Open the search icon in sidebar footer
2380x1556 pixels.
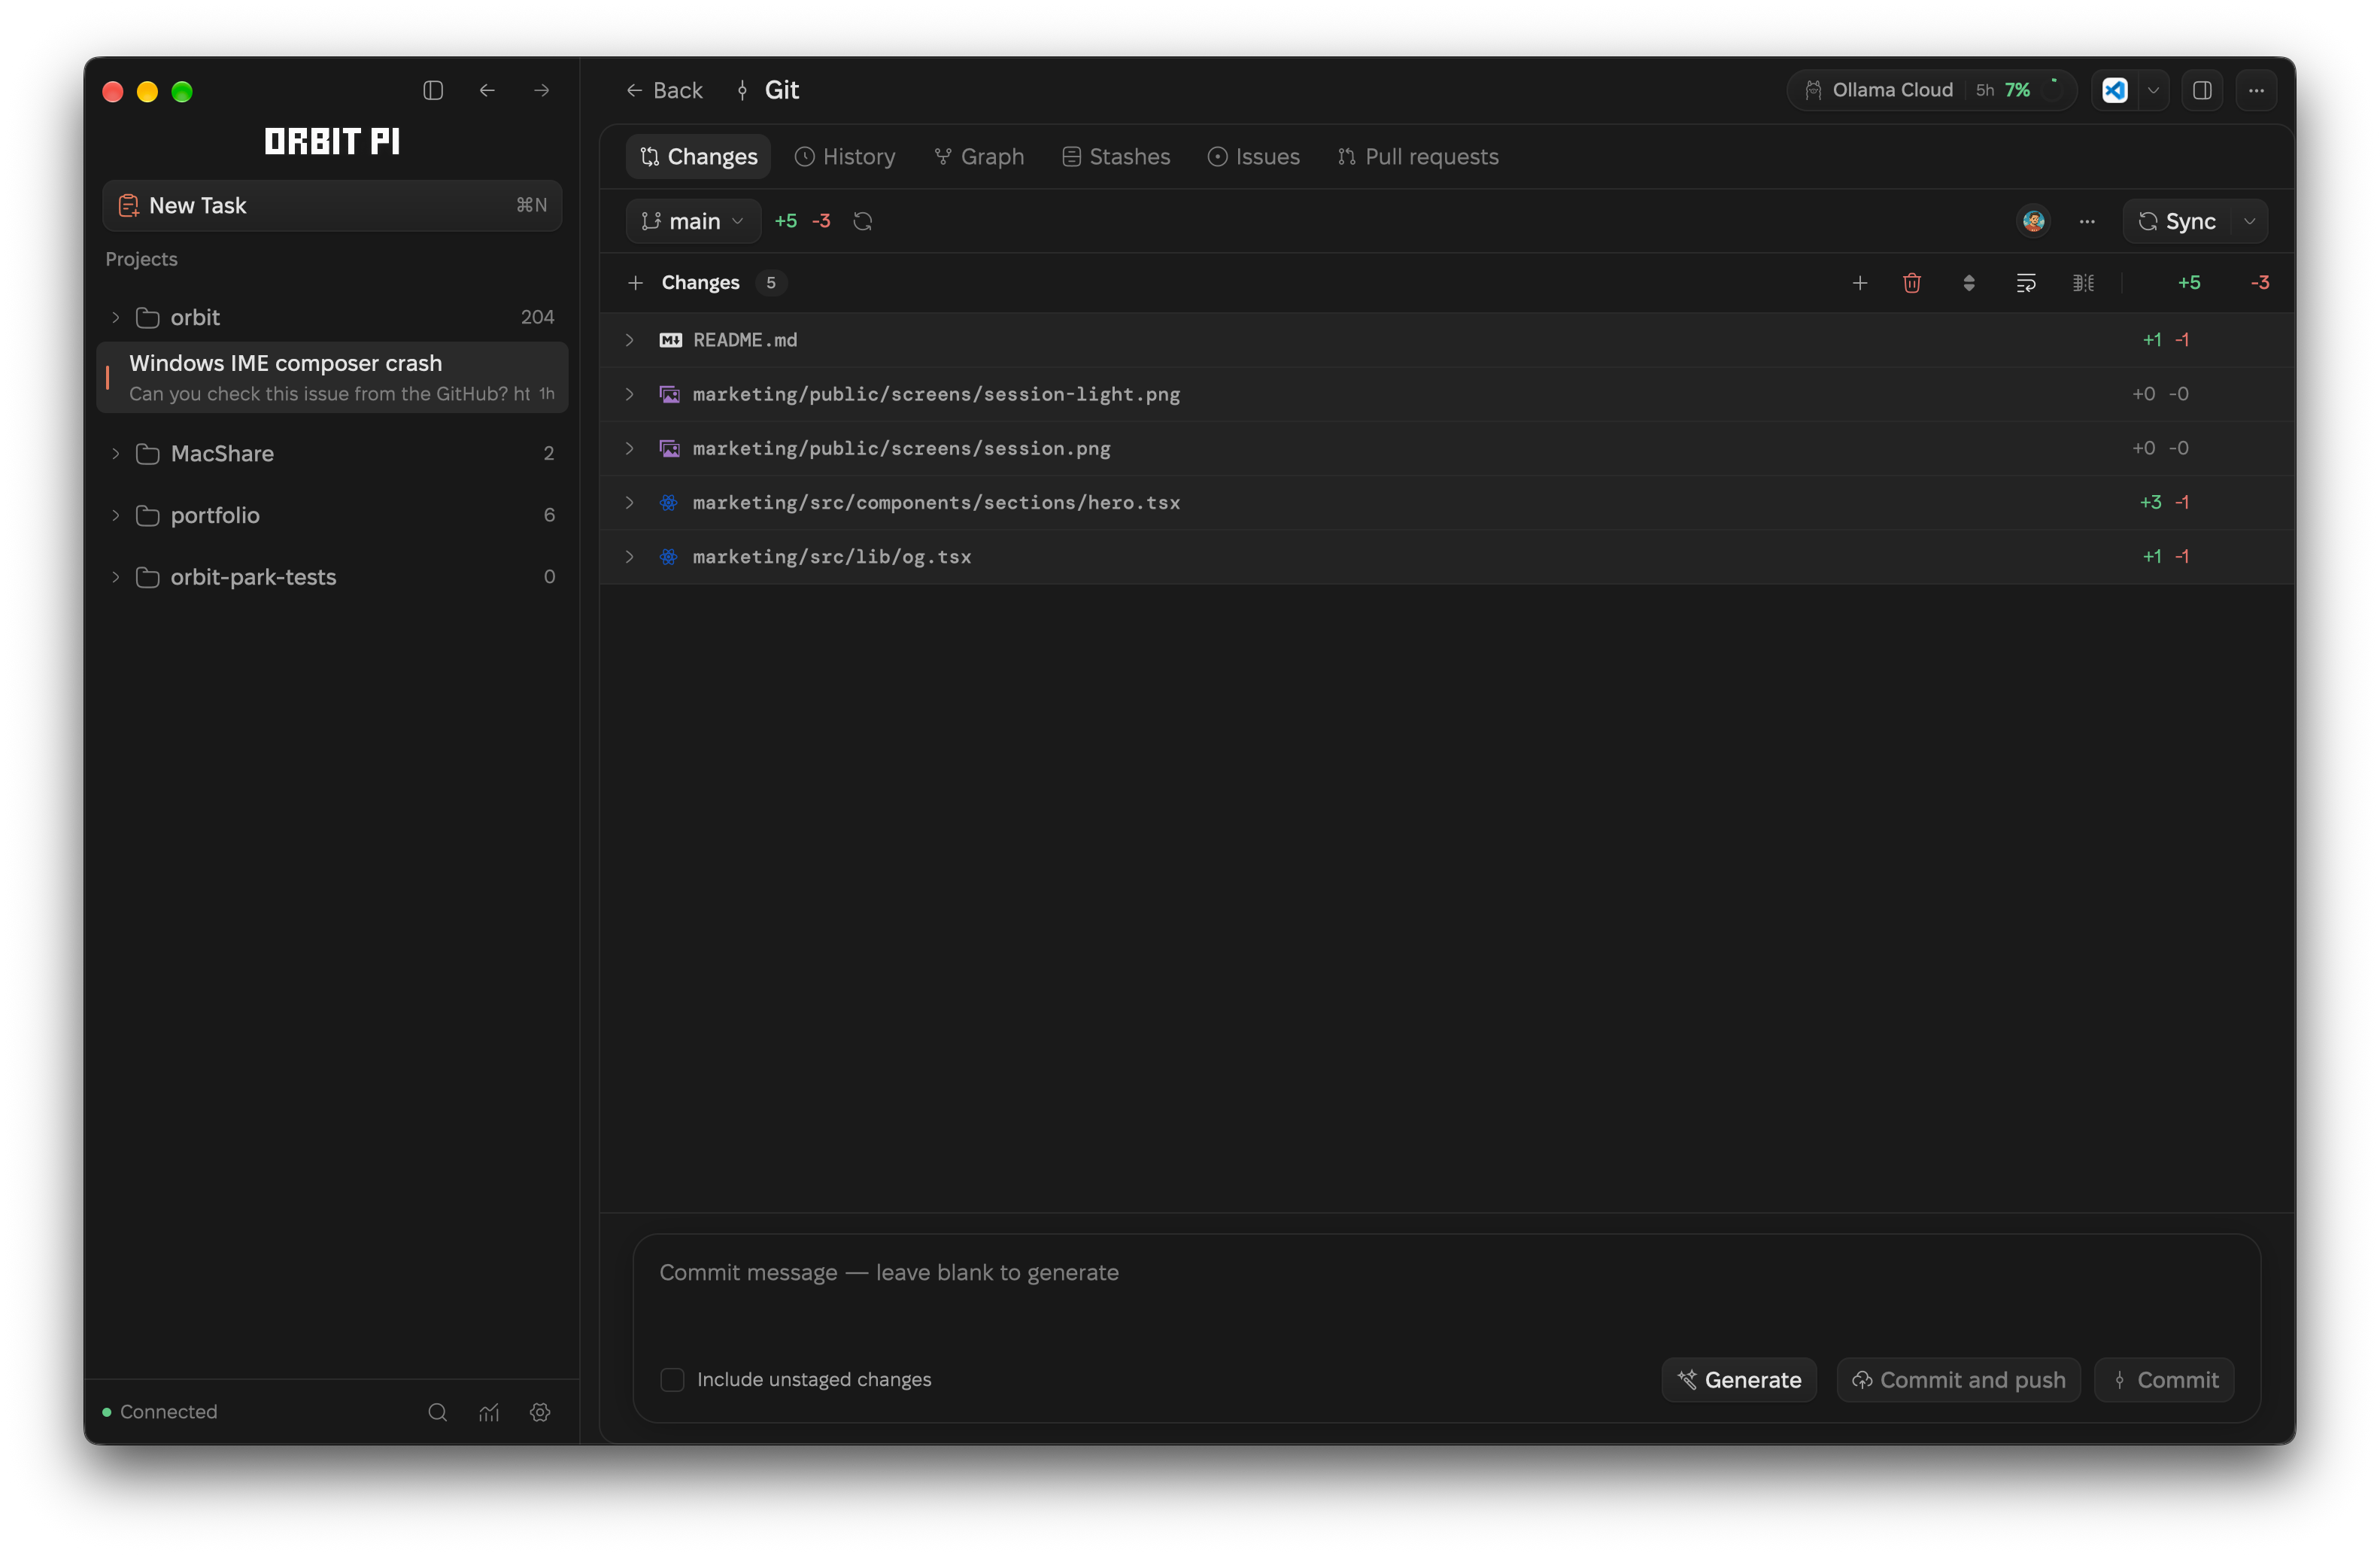(x=437, y=1412)
